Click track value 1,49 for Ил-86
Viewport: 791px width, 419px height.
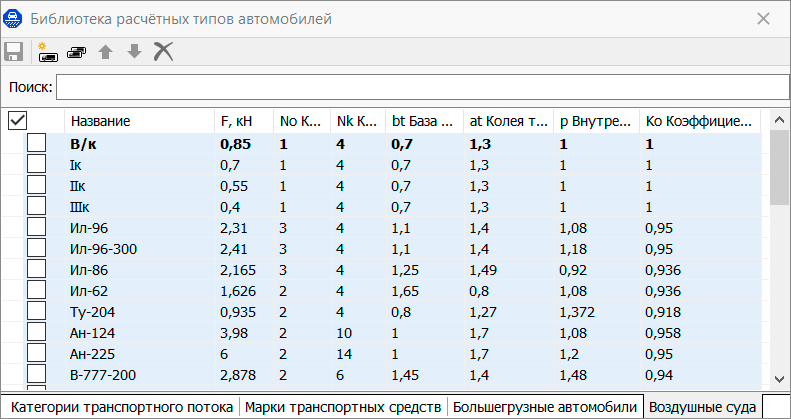tap(483, 271)
